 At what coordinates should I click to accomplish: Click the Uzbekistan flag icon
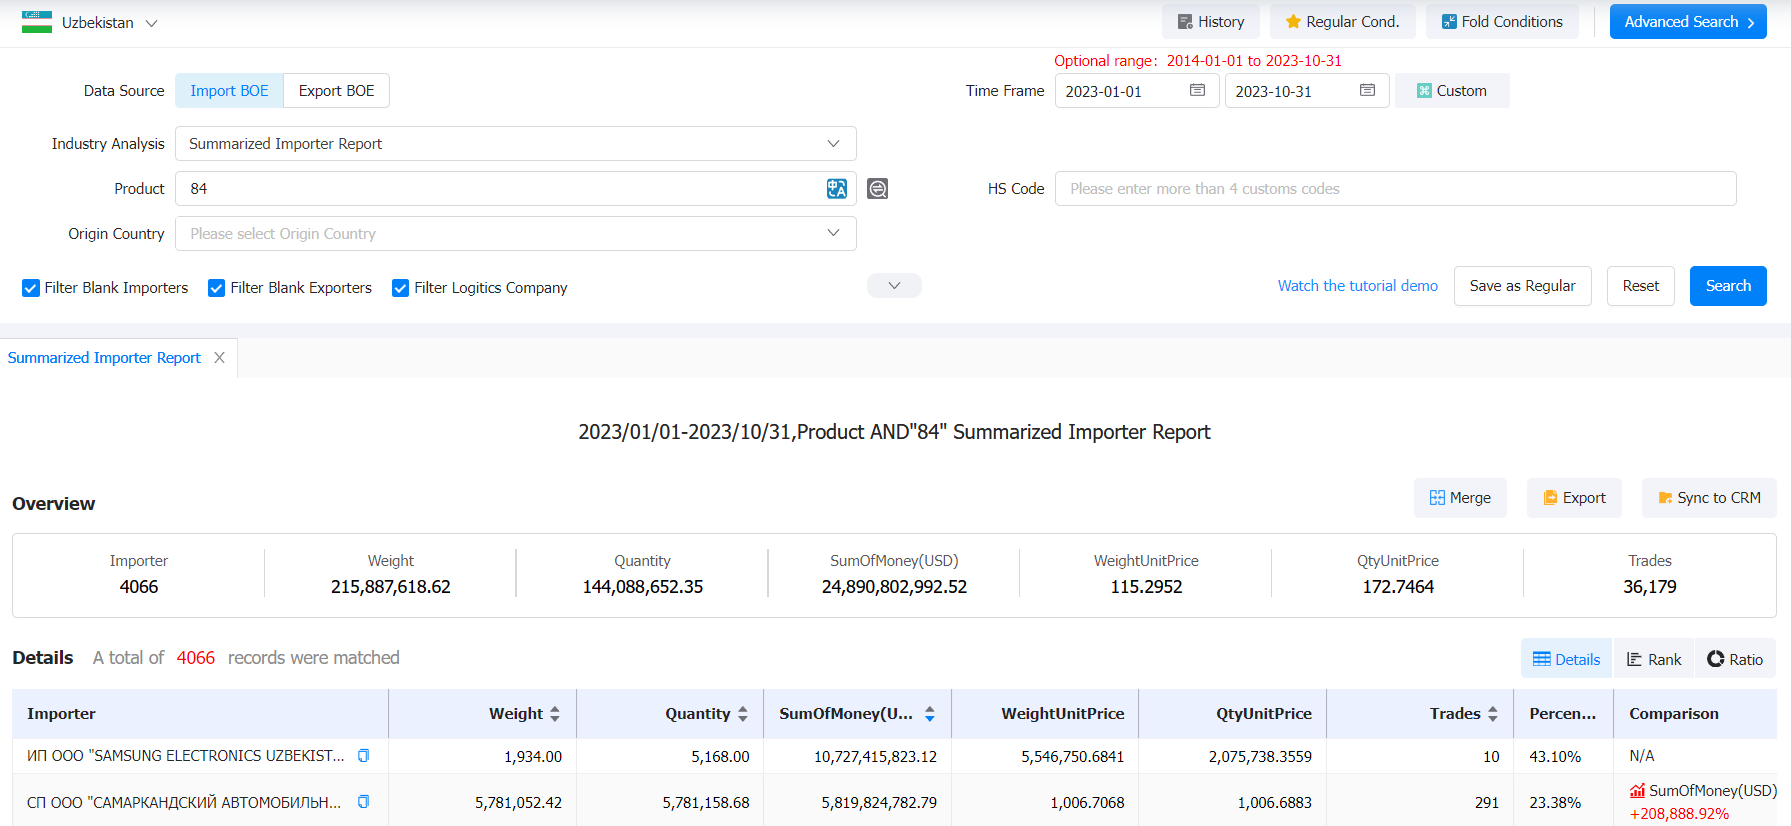click(x=37, y=22)
